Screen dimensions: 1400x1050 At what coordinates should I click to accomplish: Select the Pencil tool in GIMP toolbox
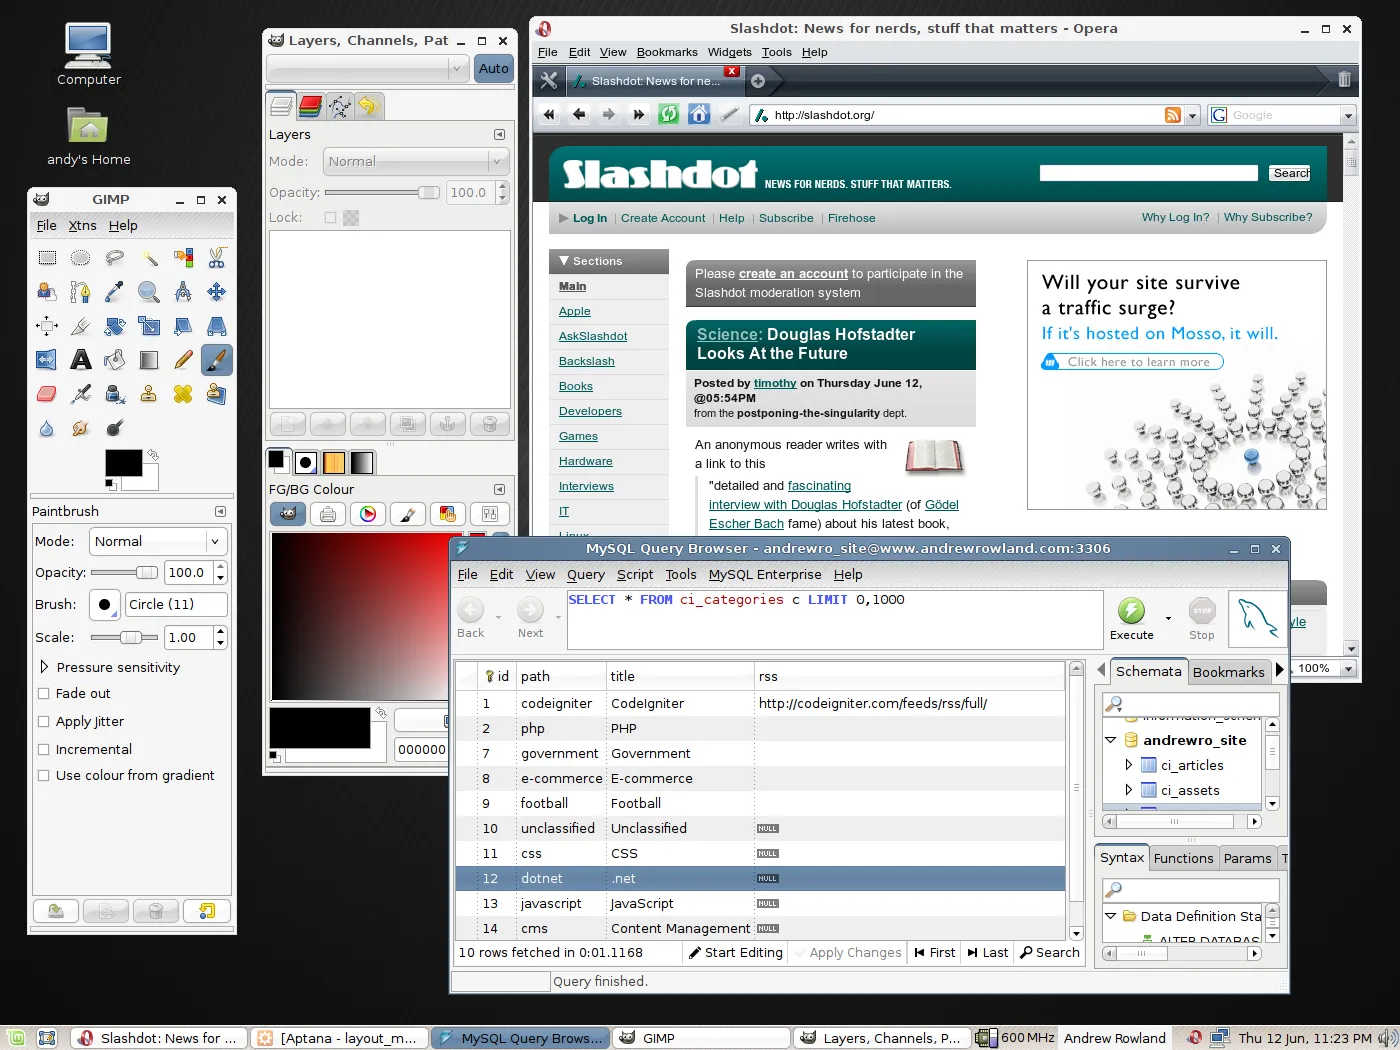pyautogui.click(x=183, y=360)
